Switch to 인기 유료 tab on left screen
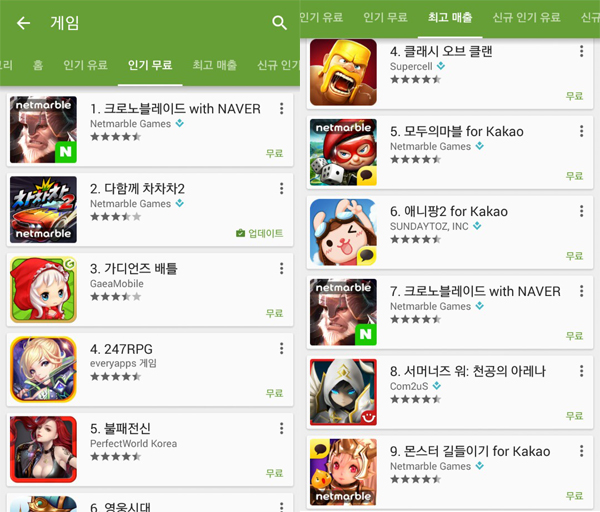 tap(85, 65)
